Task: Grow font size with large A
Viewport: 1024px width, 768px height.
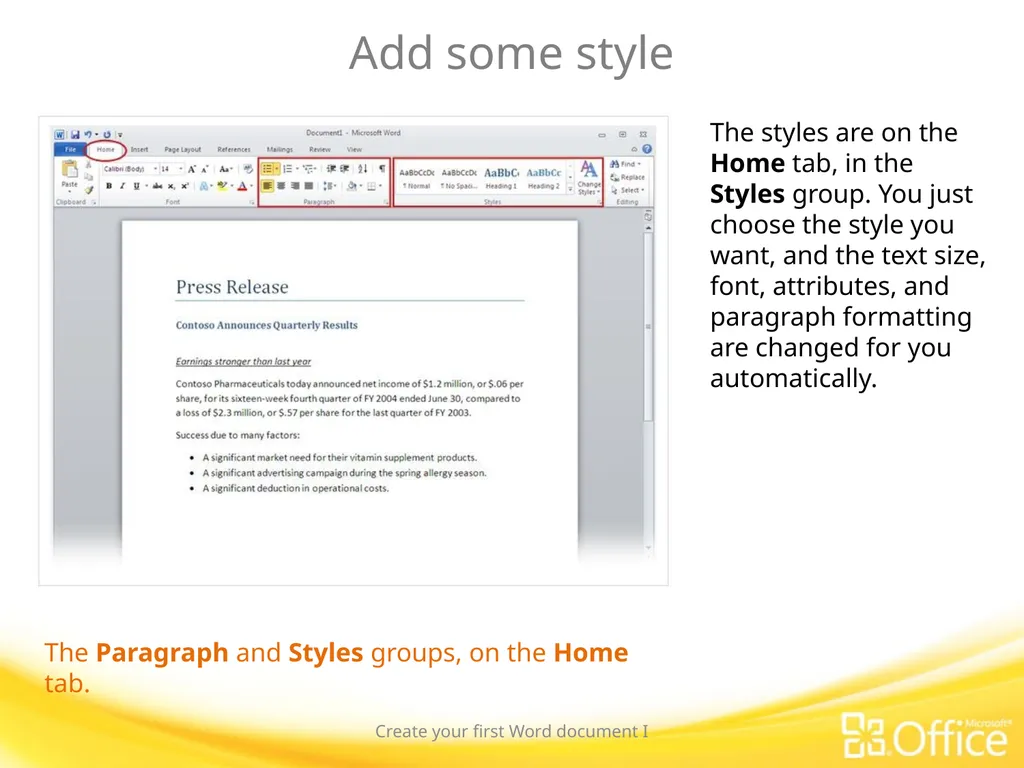Action: point(192,169)
